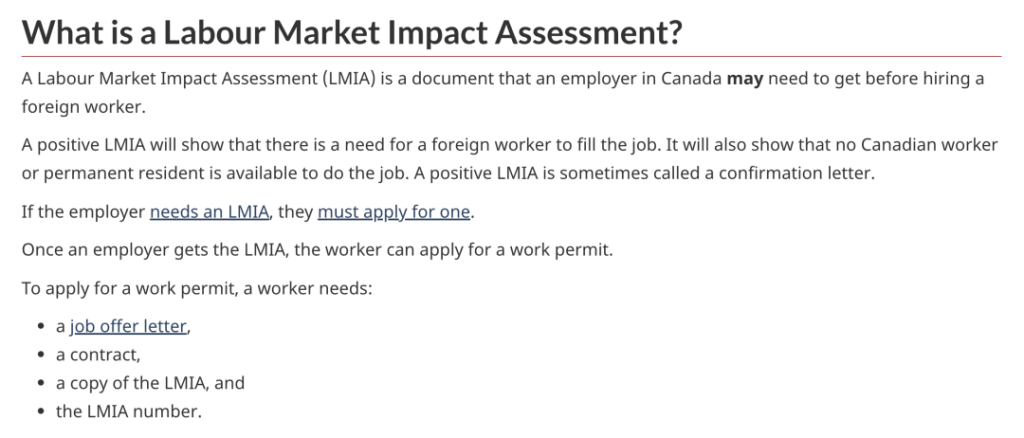Click the bullet dot before "the LMIA number."

(x=40, y=410)
